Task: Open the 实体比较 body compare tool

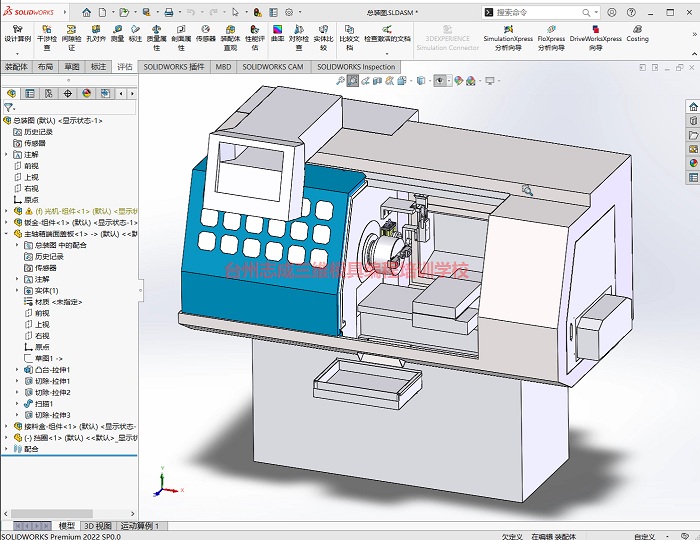Action: pos(323,37)
